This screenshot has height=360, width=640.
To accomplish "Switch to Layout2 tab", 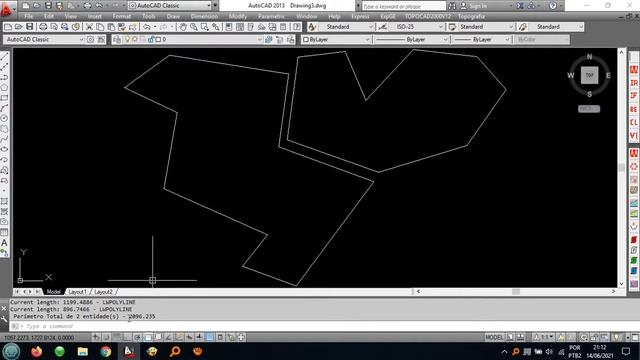I will (x=103, y=292).
